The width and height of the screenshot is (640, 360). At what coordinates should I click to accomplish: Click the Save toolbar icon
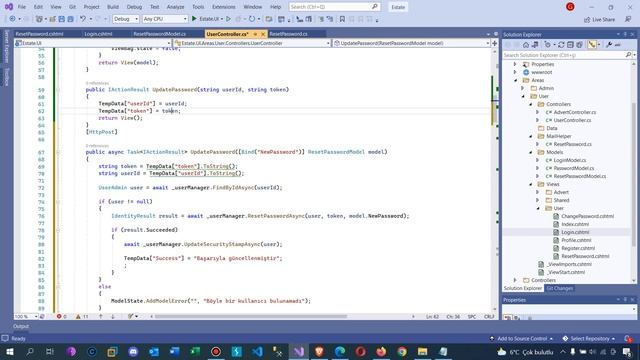pyautogui.click(x=61, y=19)
